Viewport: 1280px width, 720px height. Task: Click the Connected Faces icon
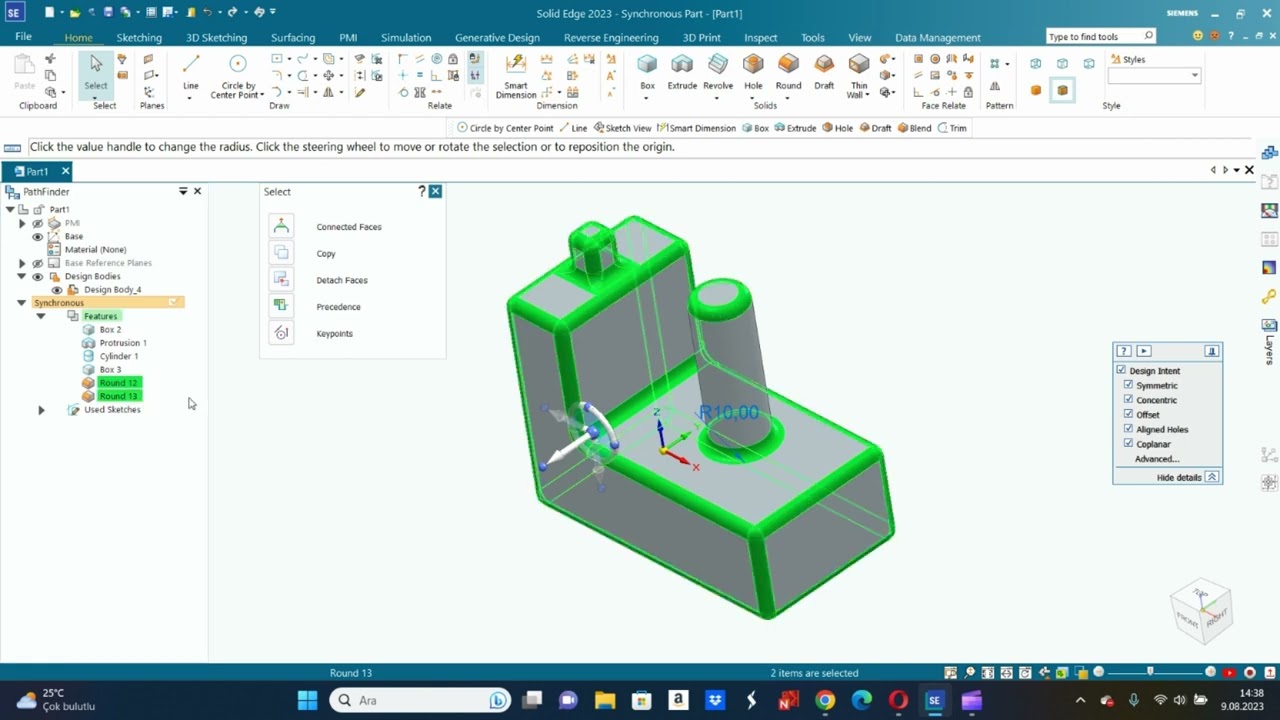[x=281, y=226]
